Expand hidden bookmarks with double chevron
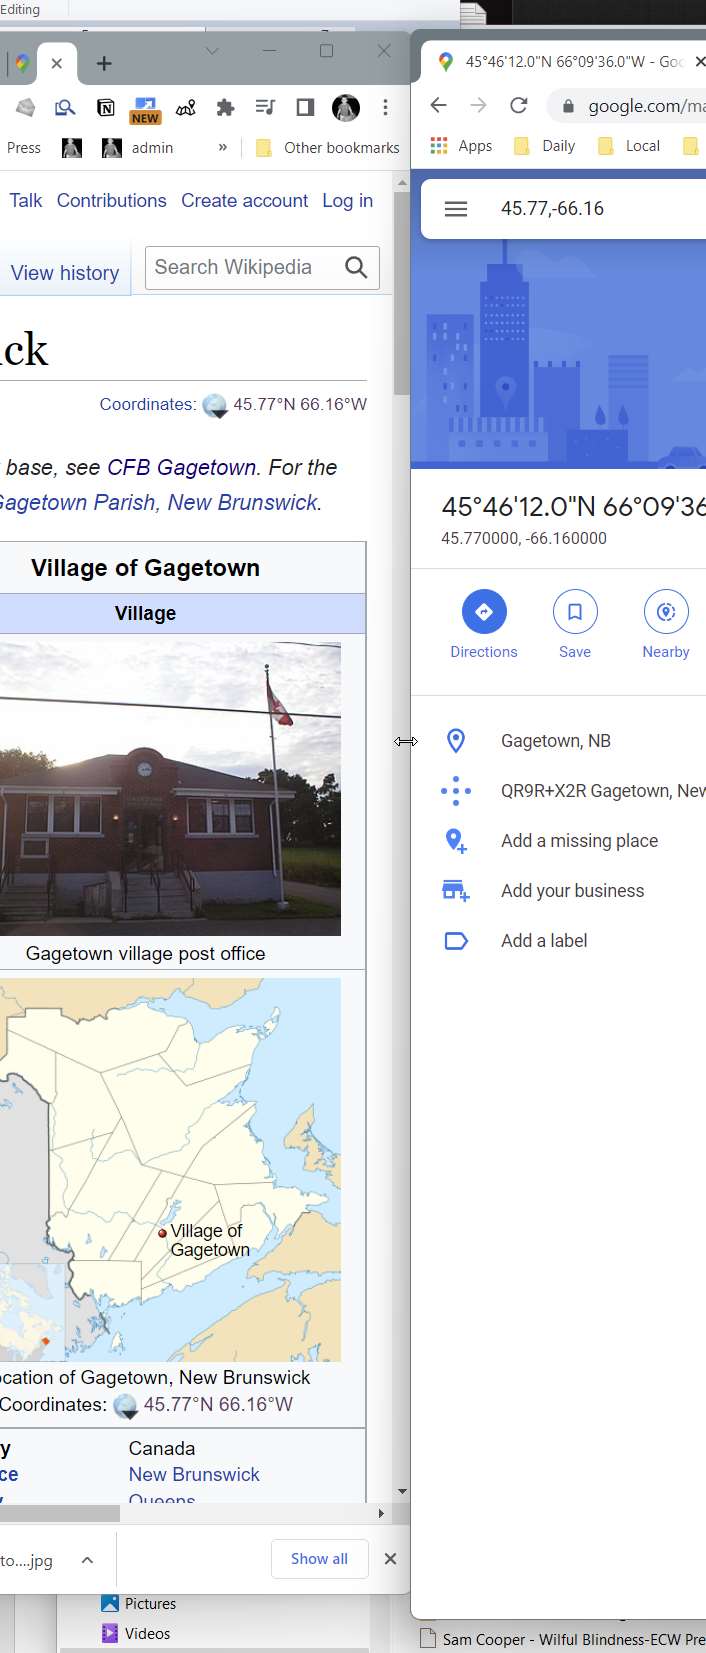Screen dimensions: 706x1653 coord(223,148)
